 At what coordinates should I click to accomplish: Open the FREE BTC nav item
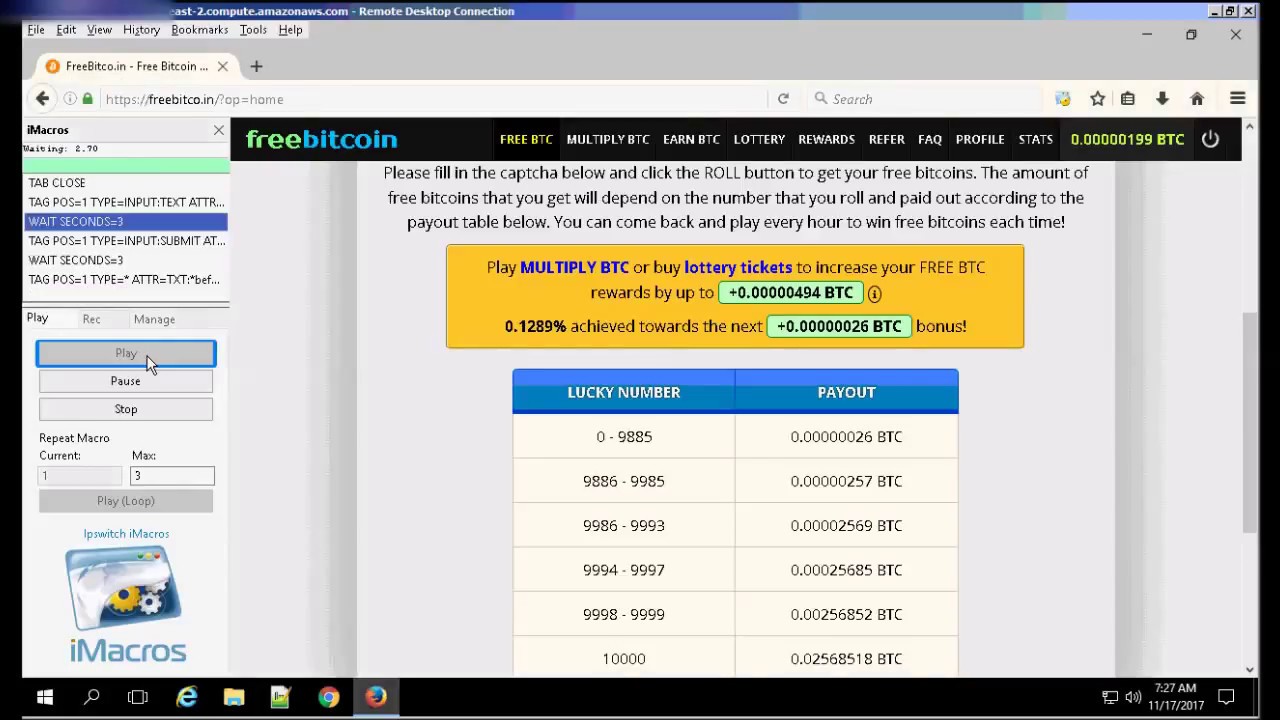click(x=526, y=139)
